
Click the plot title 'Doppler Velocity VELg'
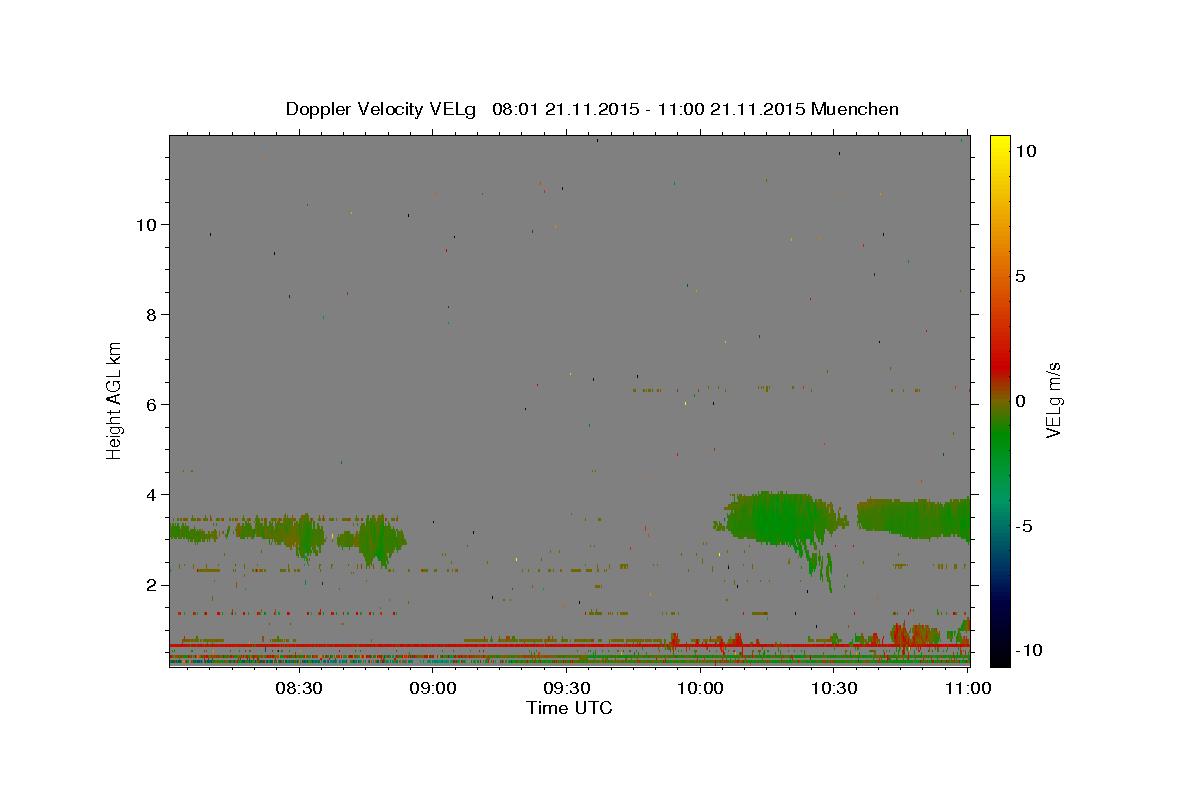(x=382, y=109)
